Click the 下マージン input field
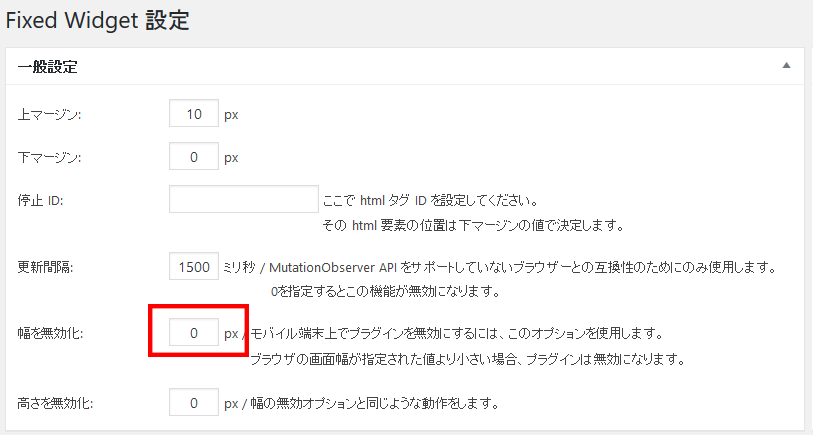Viewport: 813px width, 435px height. [x=194, y=157]
